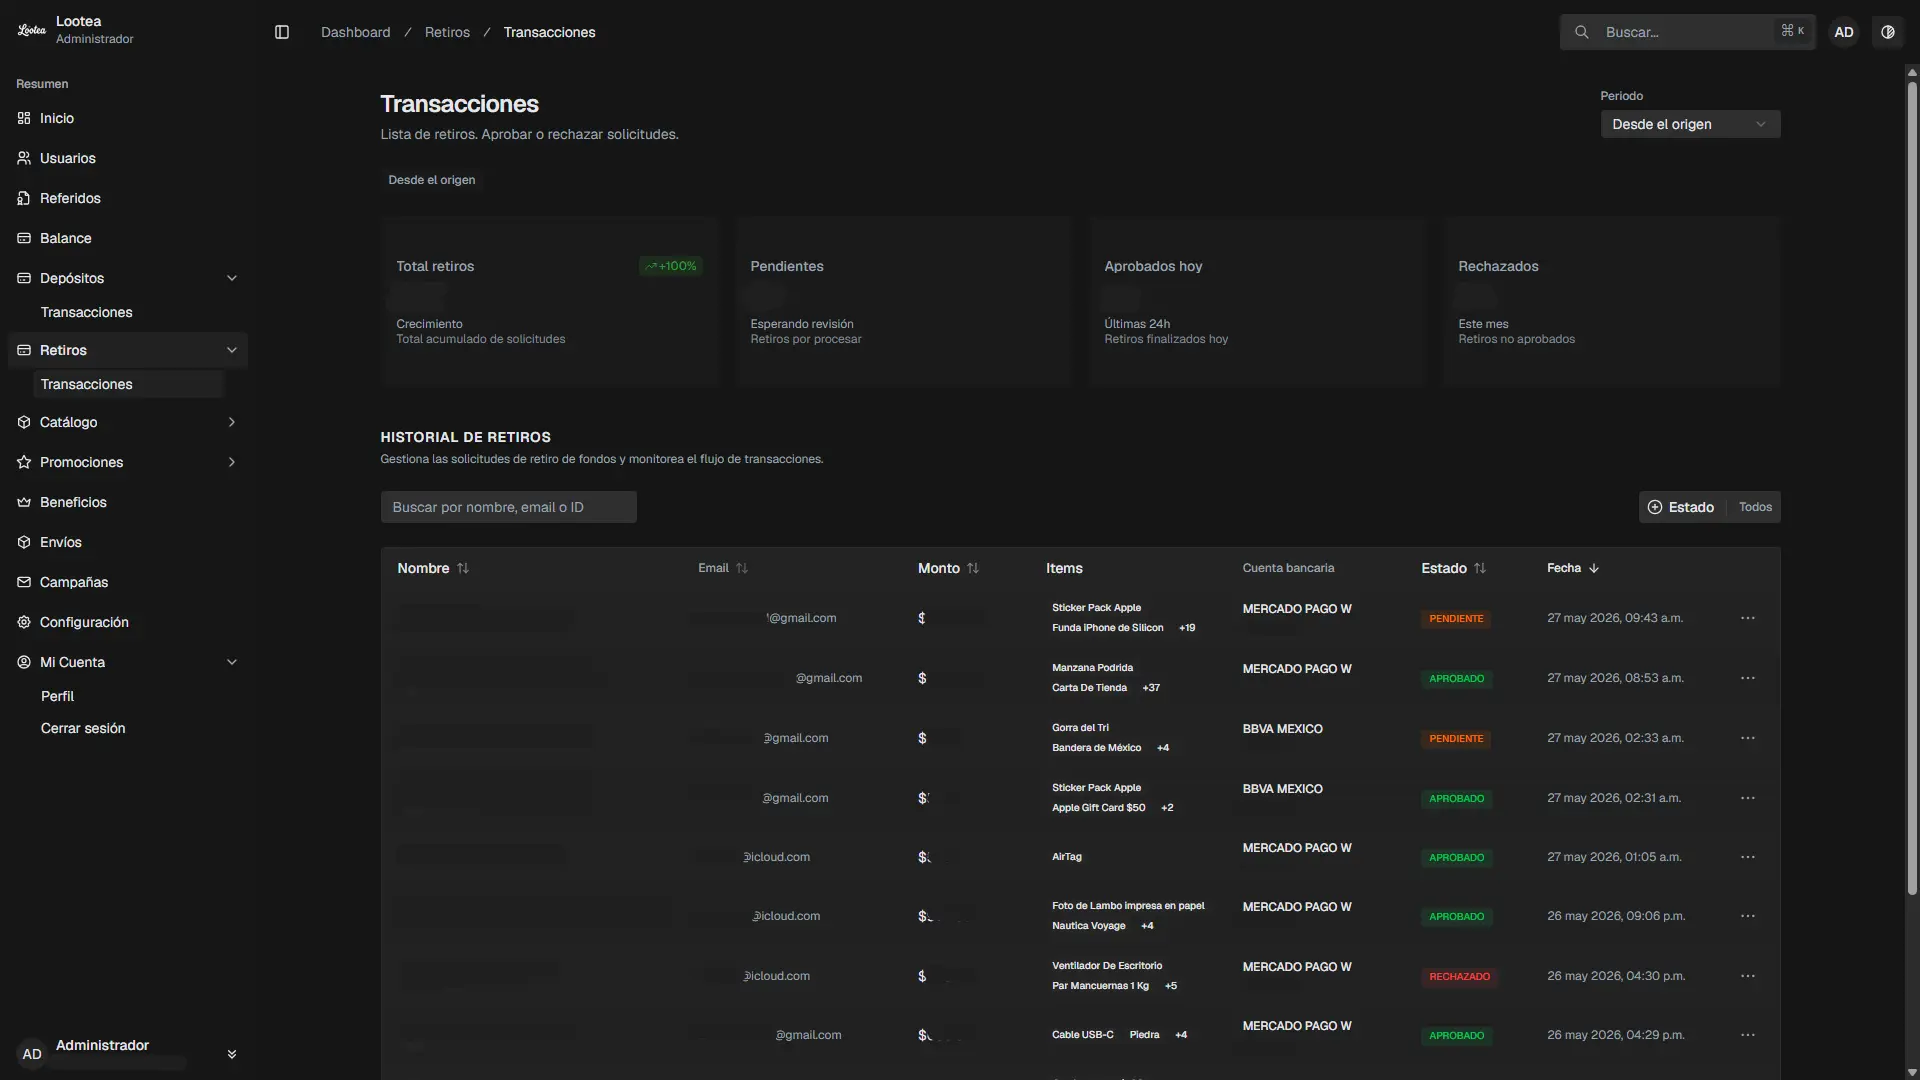
Task: Click the Envíos package icon
Action: coord(24,542)
